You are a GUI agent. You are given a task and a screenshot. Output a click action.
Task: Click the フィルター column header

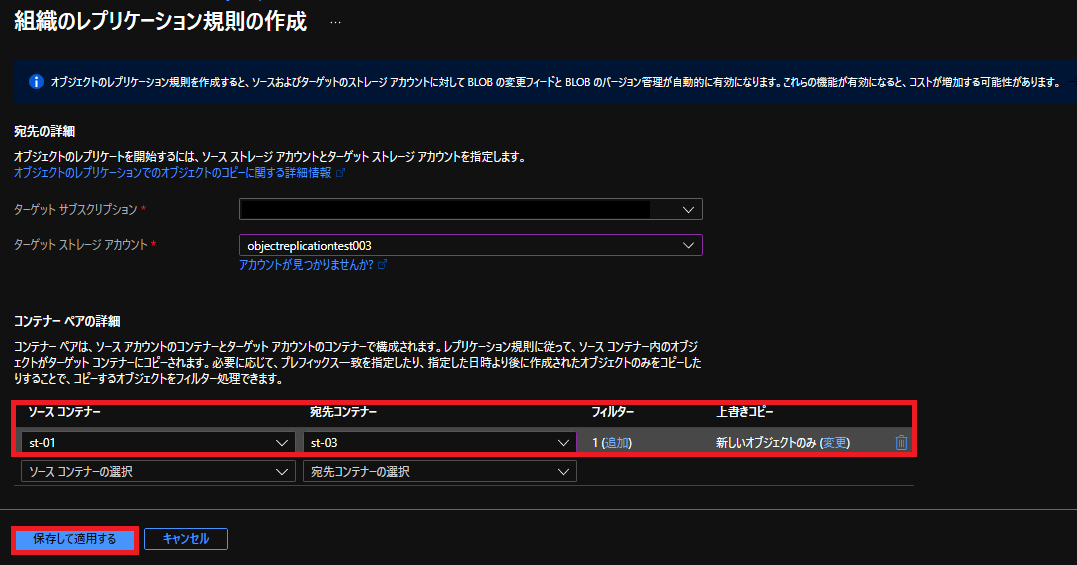tap(613, 412)
